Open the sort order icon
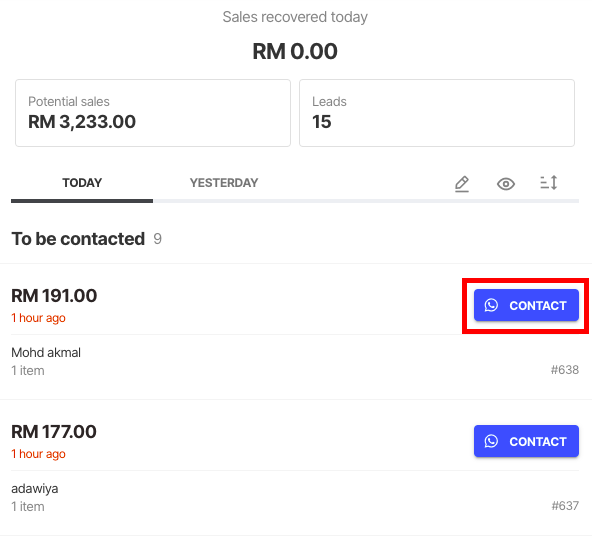Screen dimensions: 592x539 549,183
